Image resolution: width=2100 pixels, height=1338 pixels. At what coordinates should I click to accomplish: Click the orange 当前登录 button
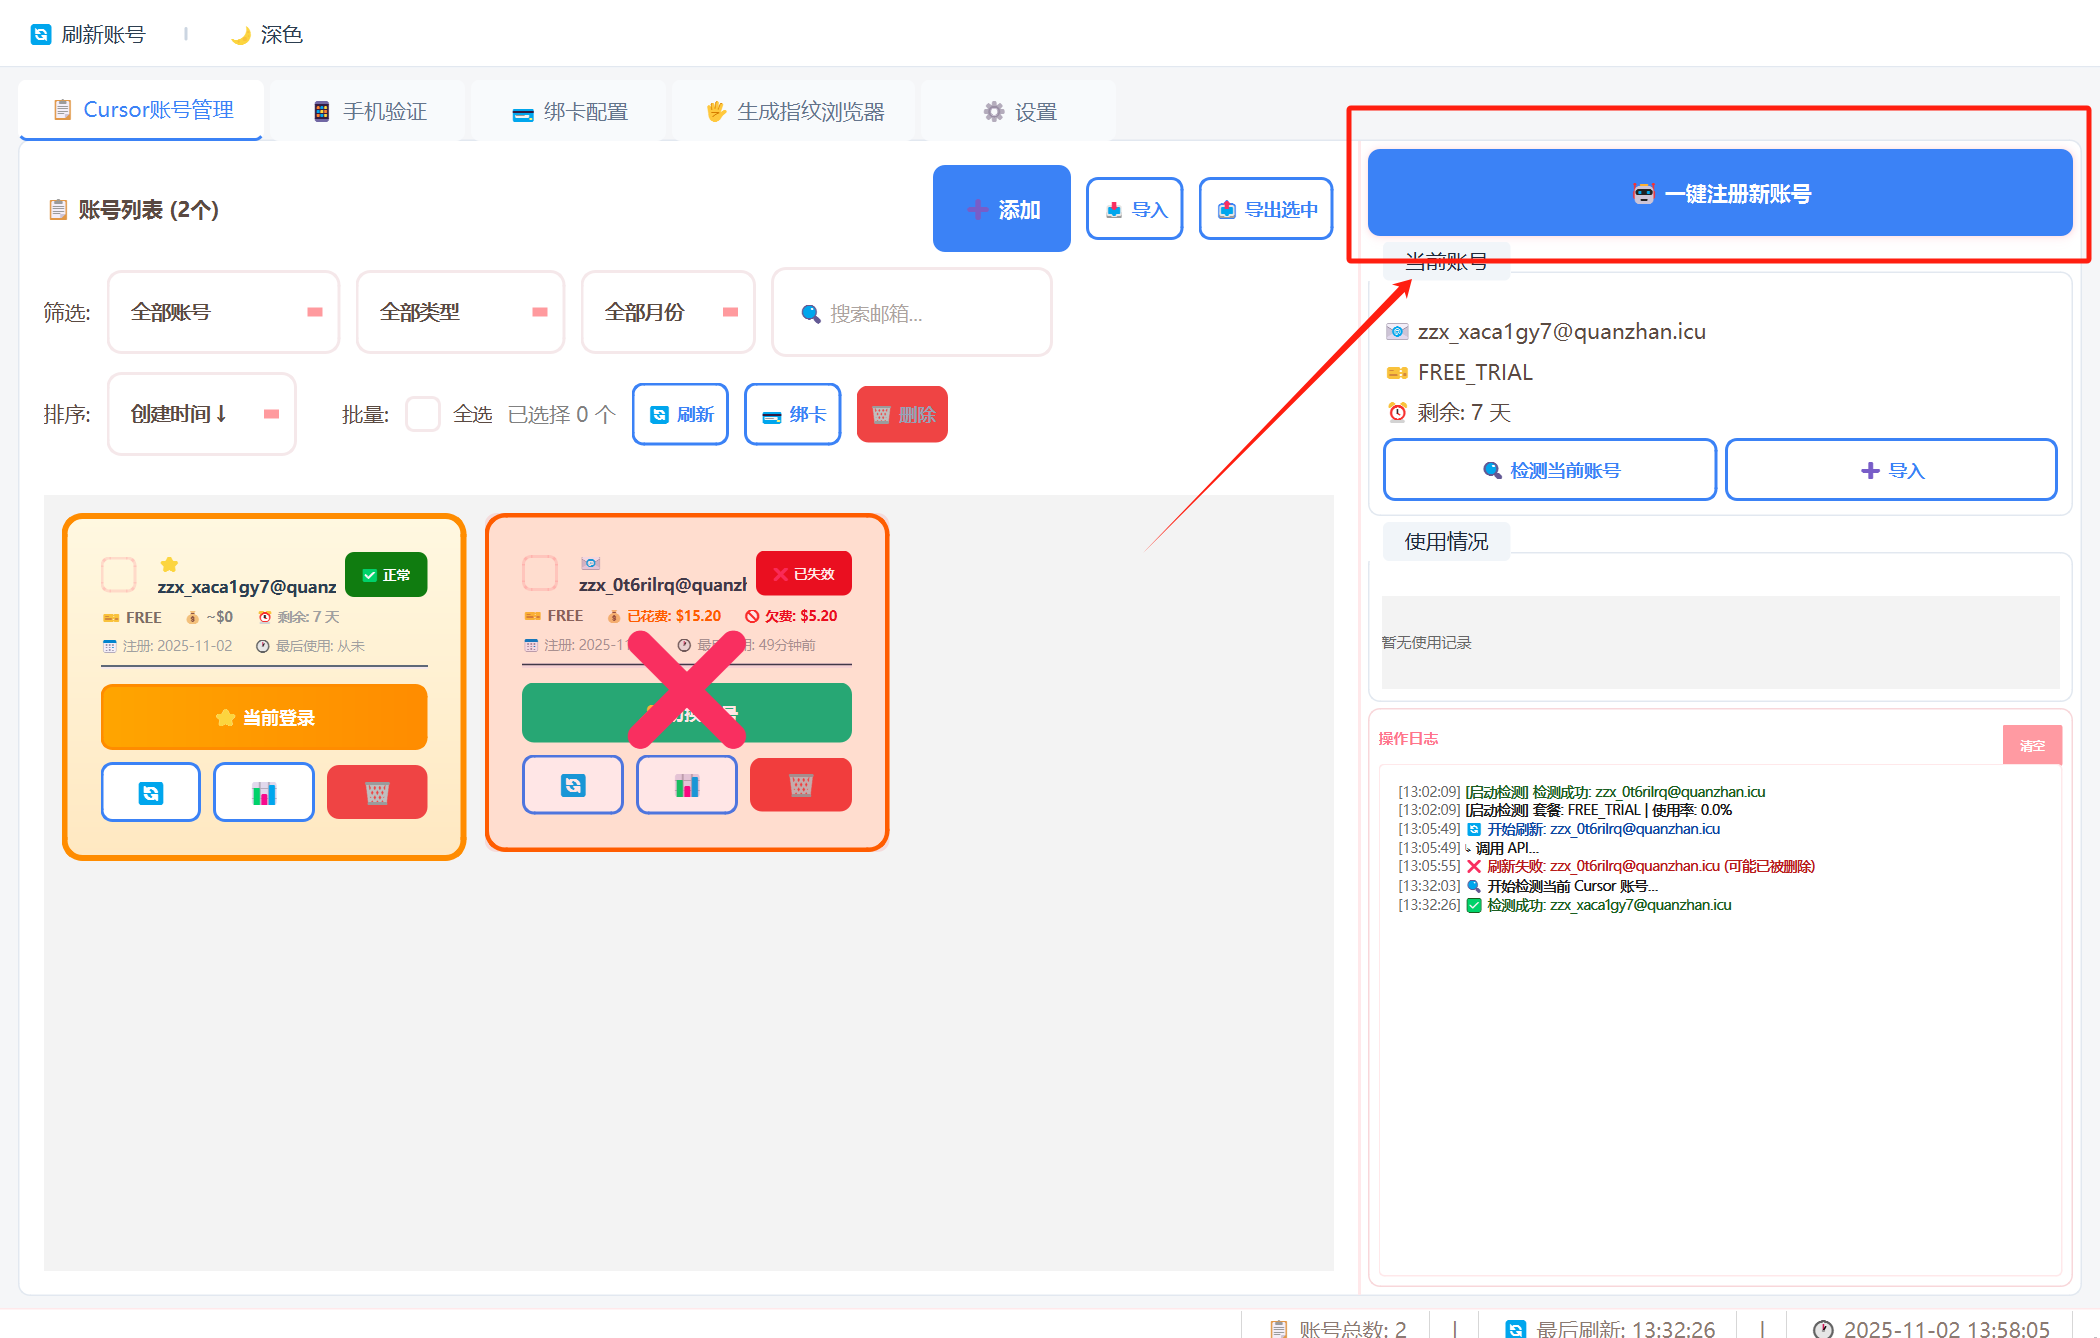(x=264, y=717)
